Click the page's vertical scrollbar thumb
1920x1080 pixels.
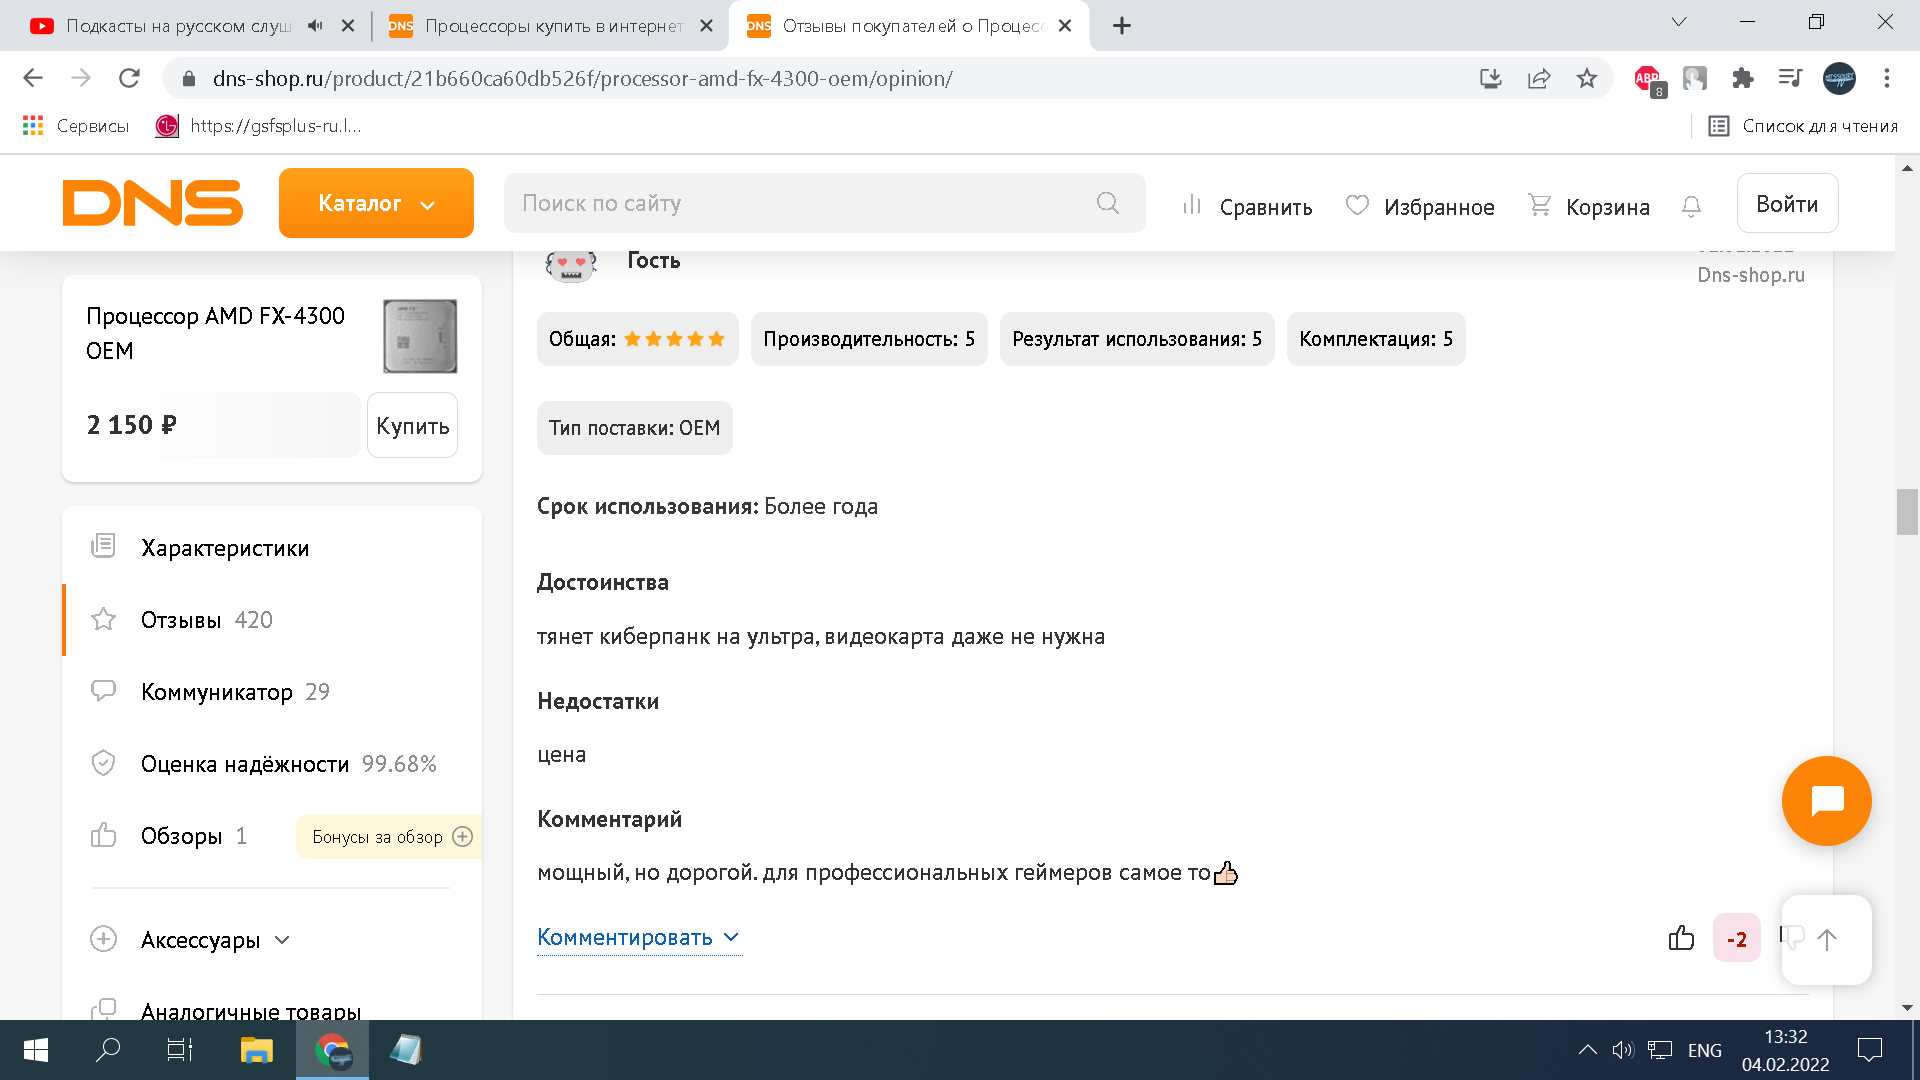1906,512
